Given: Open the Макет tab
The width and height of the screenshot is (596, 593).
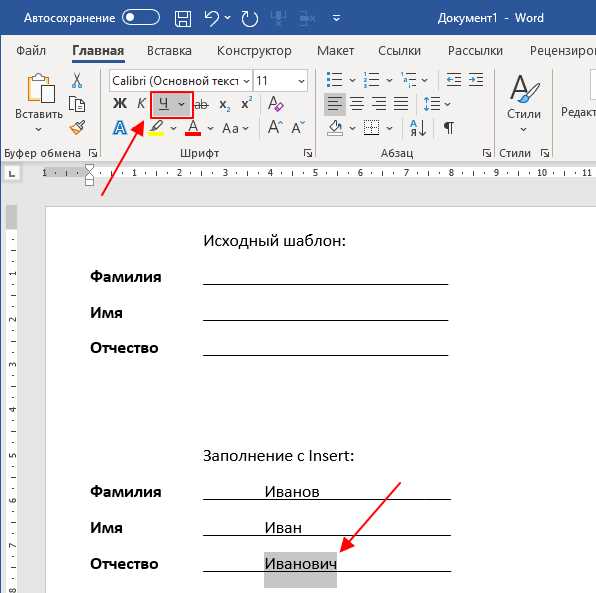Looking at the screenshot, I should click(335, 51).
